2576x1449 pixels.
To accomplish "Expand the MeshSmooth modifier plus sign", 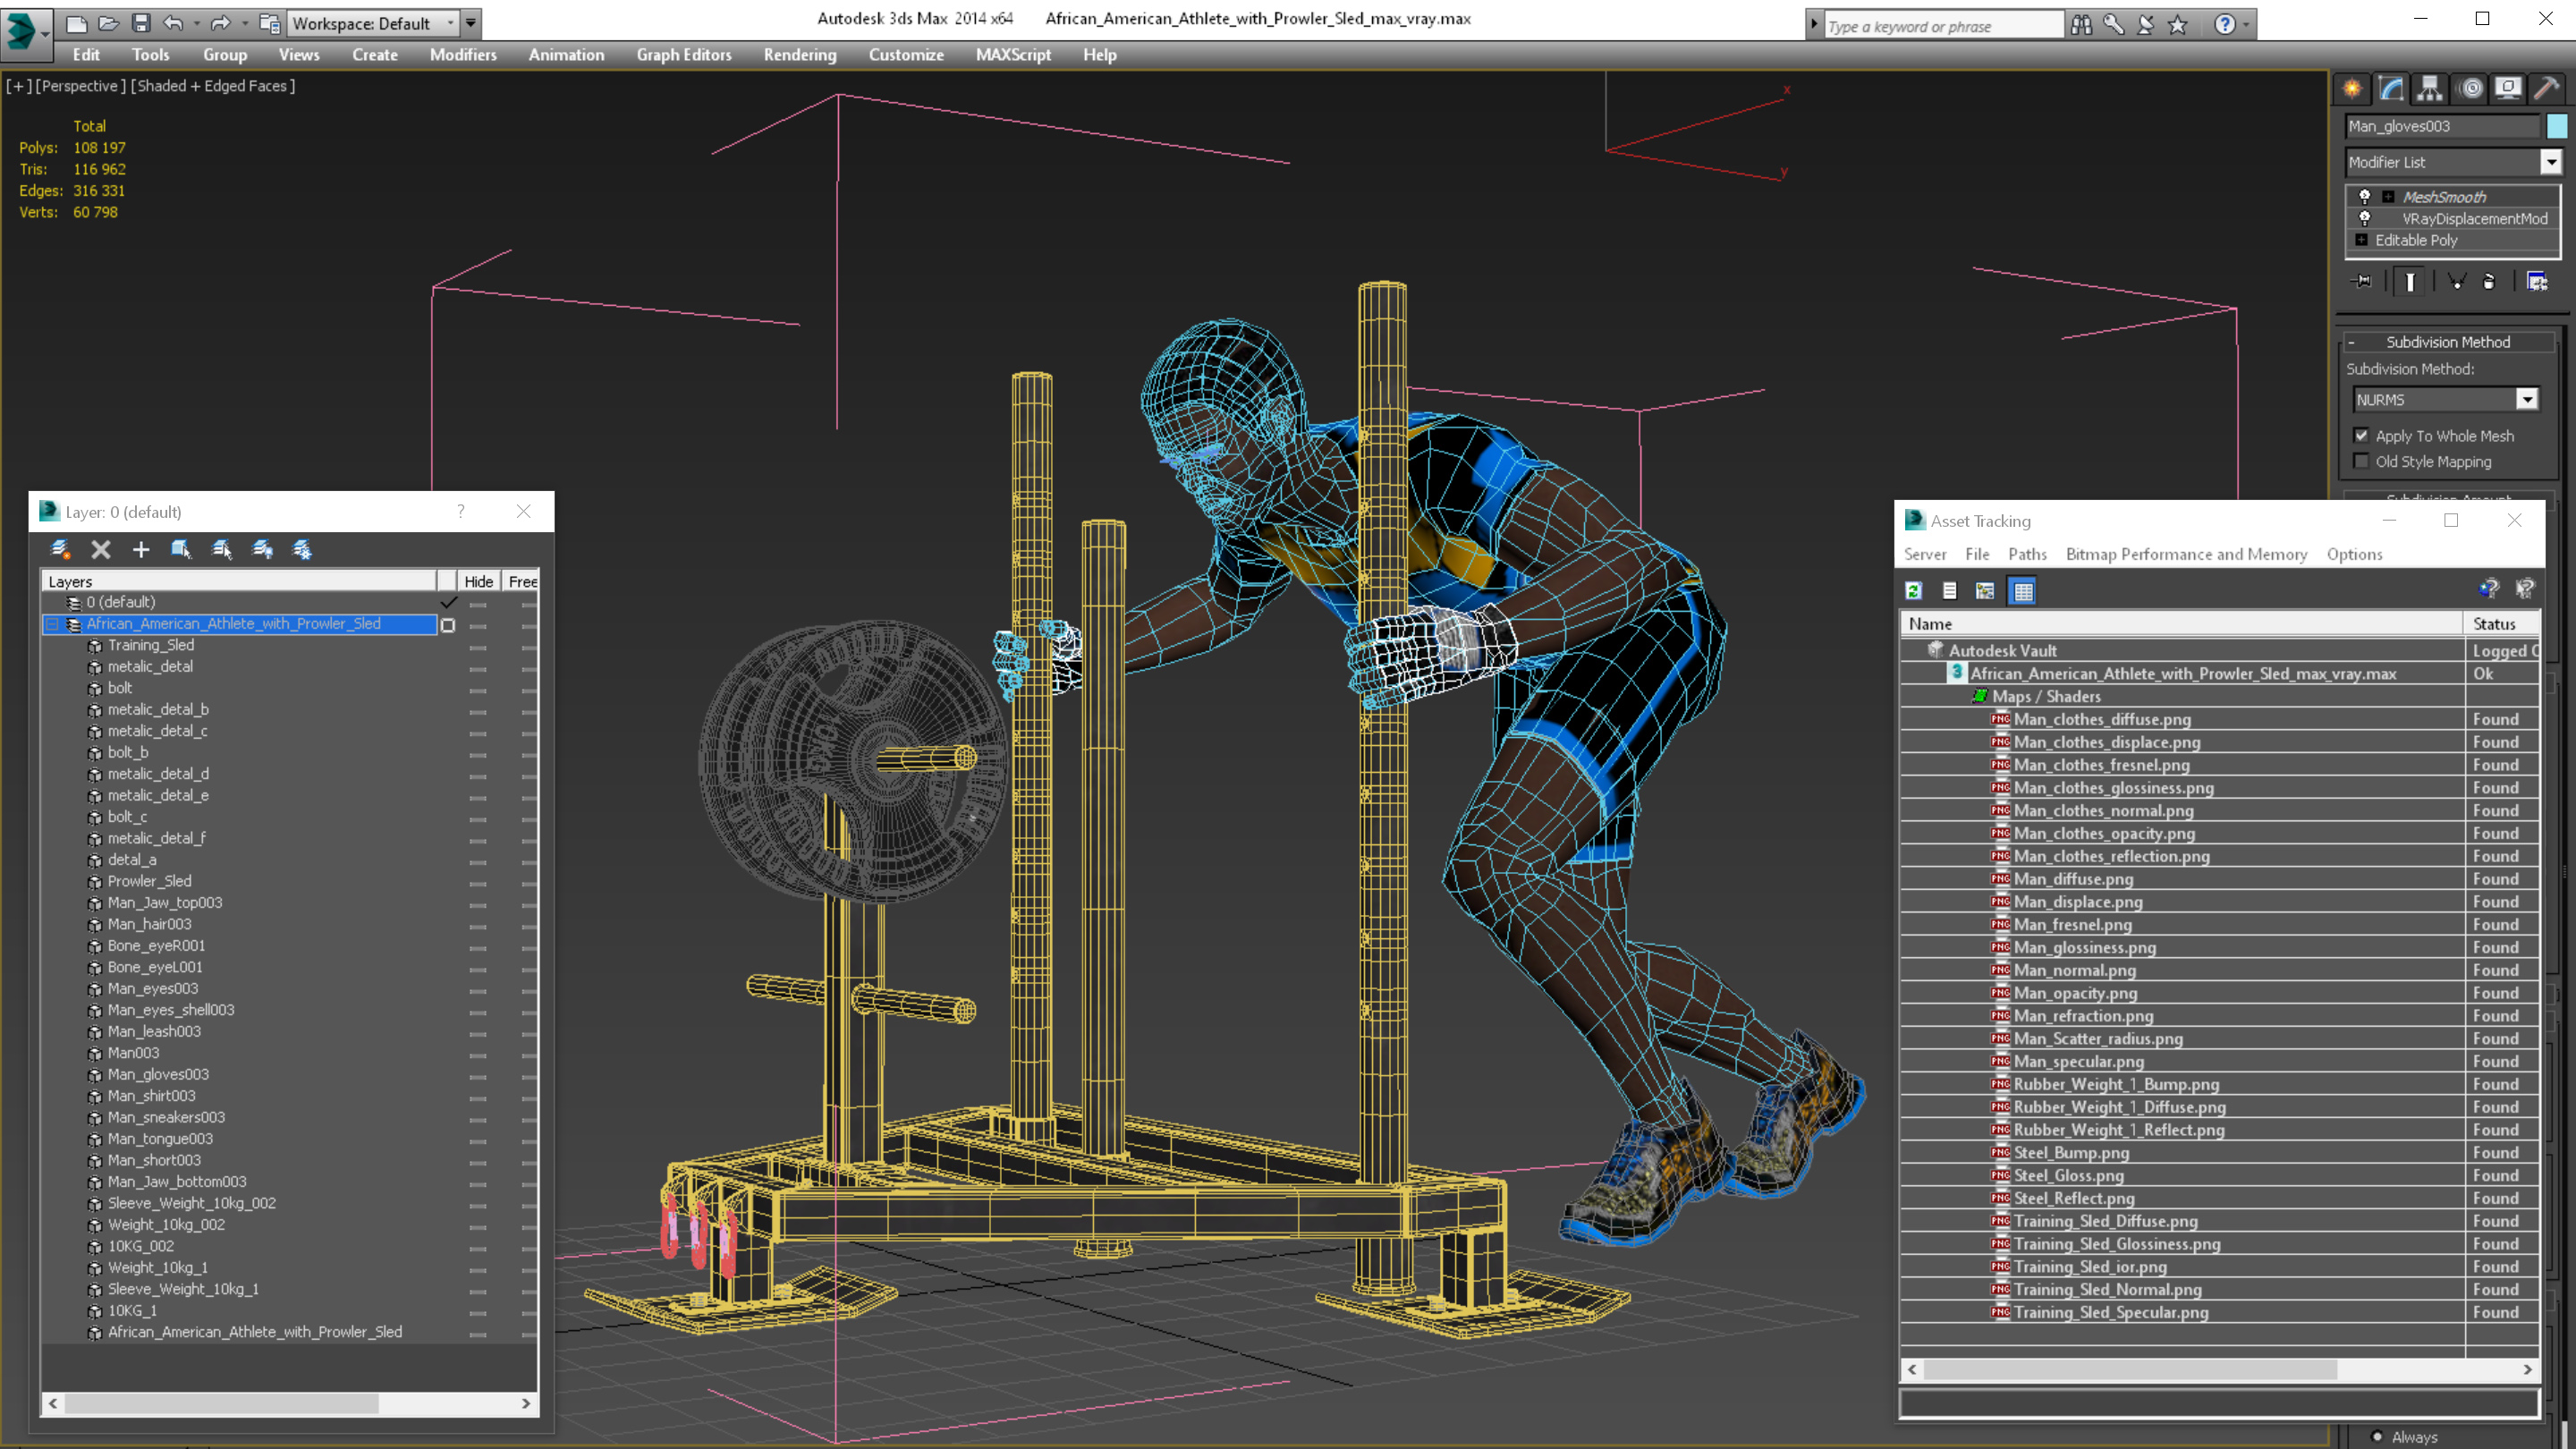I will pos(2388,197).
